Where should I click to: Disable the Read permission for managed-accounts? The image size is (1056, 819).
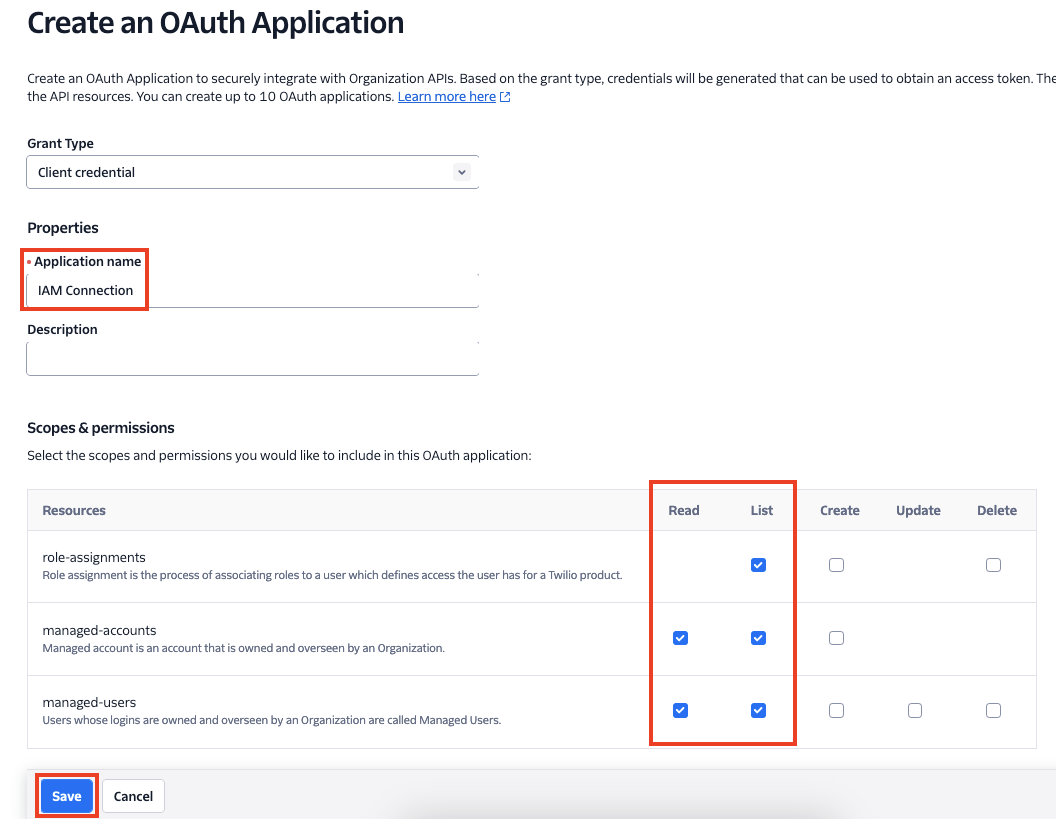pos(680,638)
